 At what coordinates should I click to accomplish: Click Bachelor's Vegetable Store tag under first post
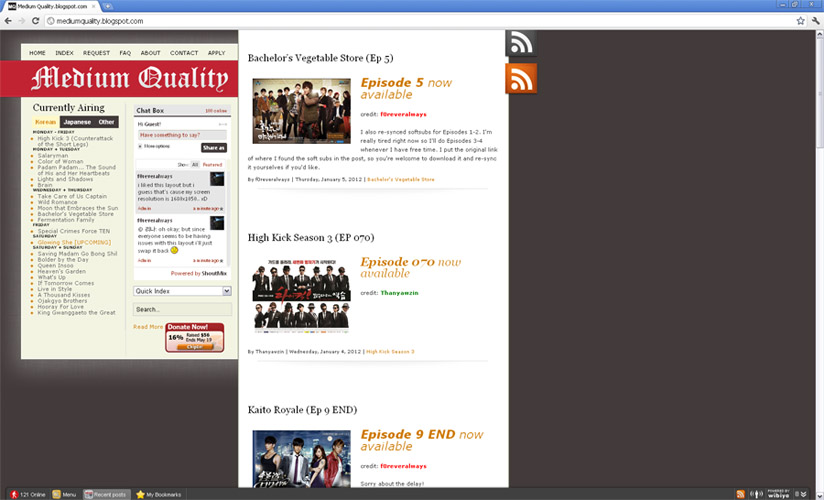(401, 179)
